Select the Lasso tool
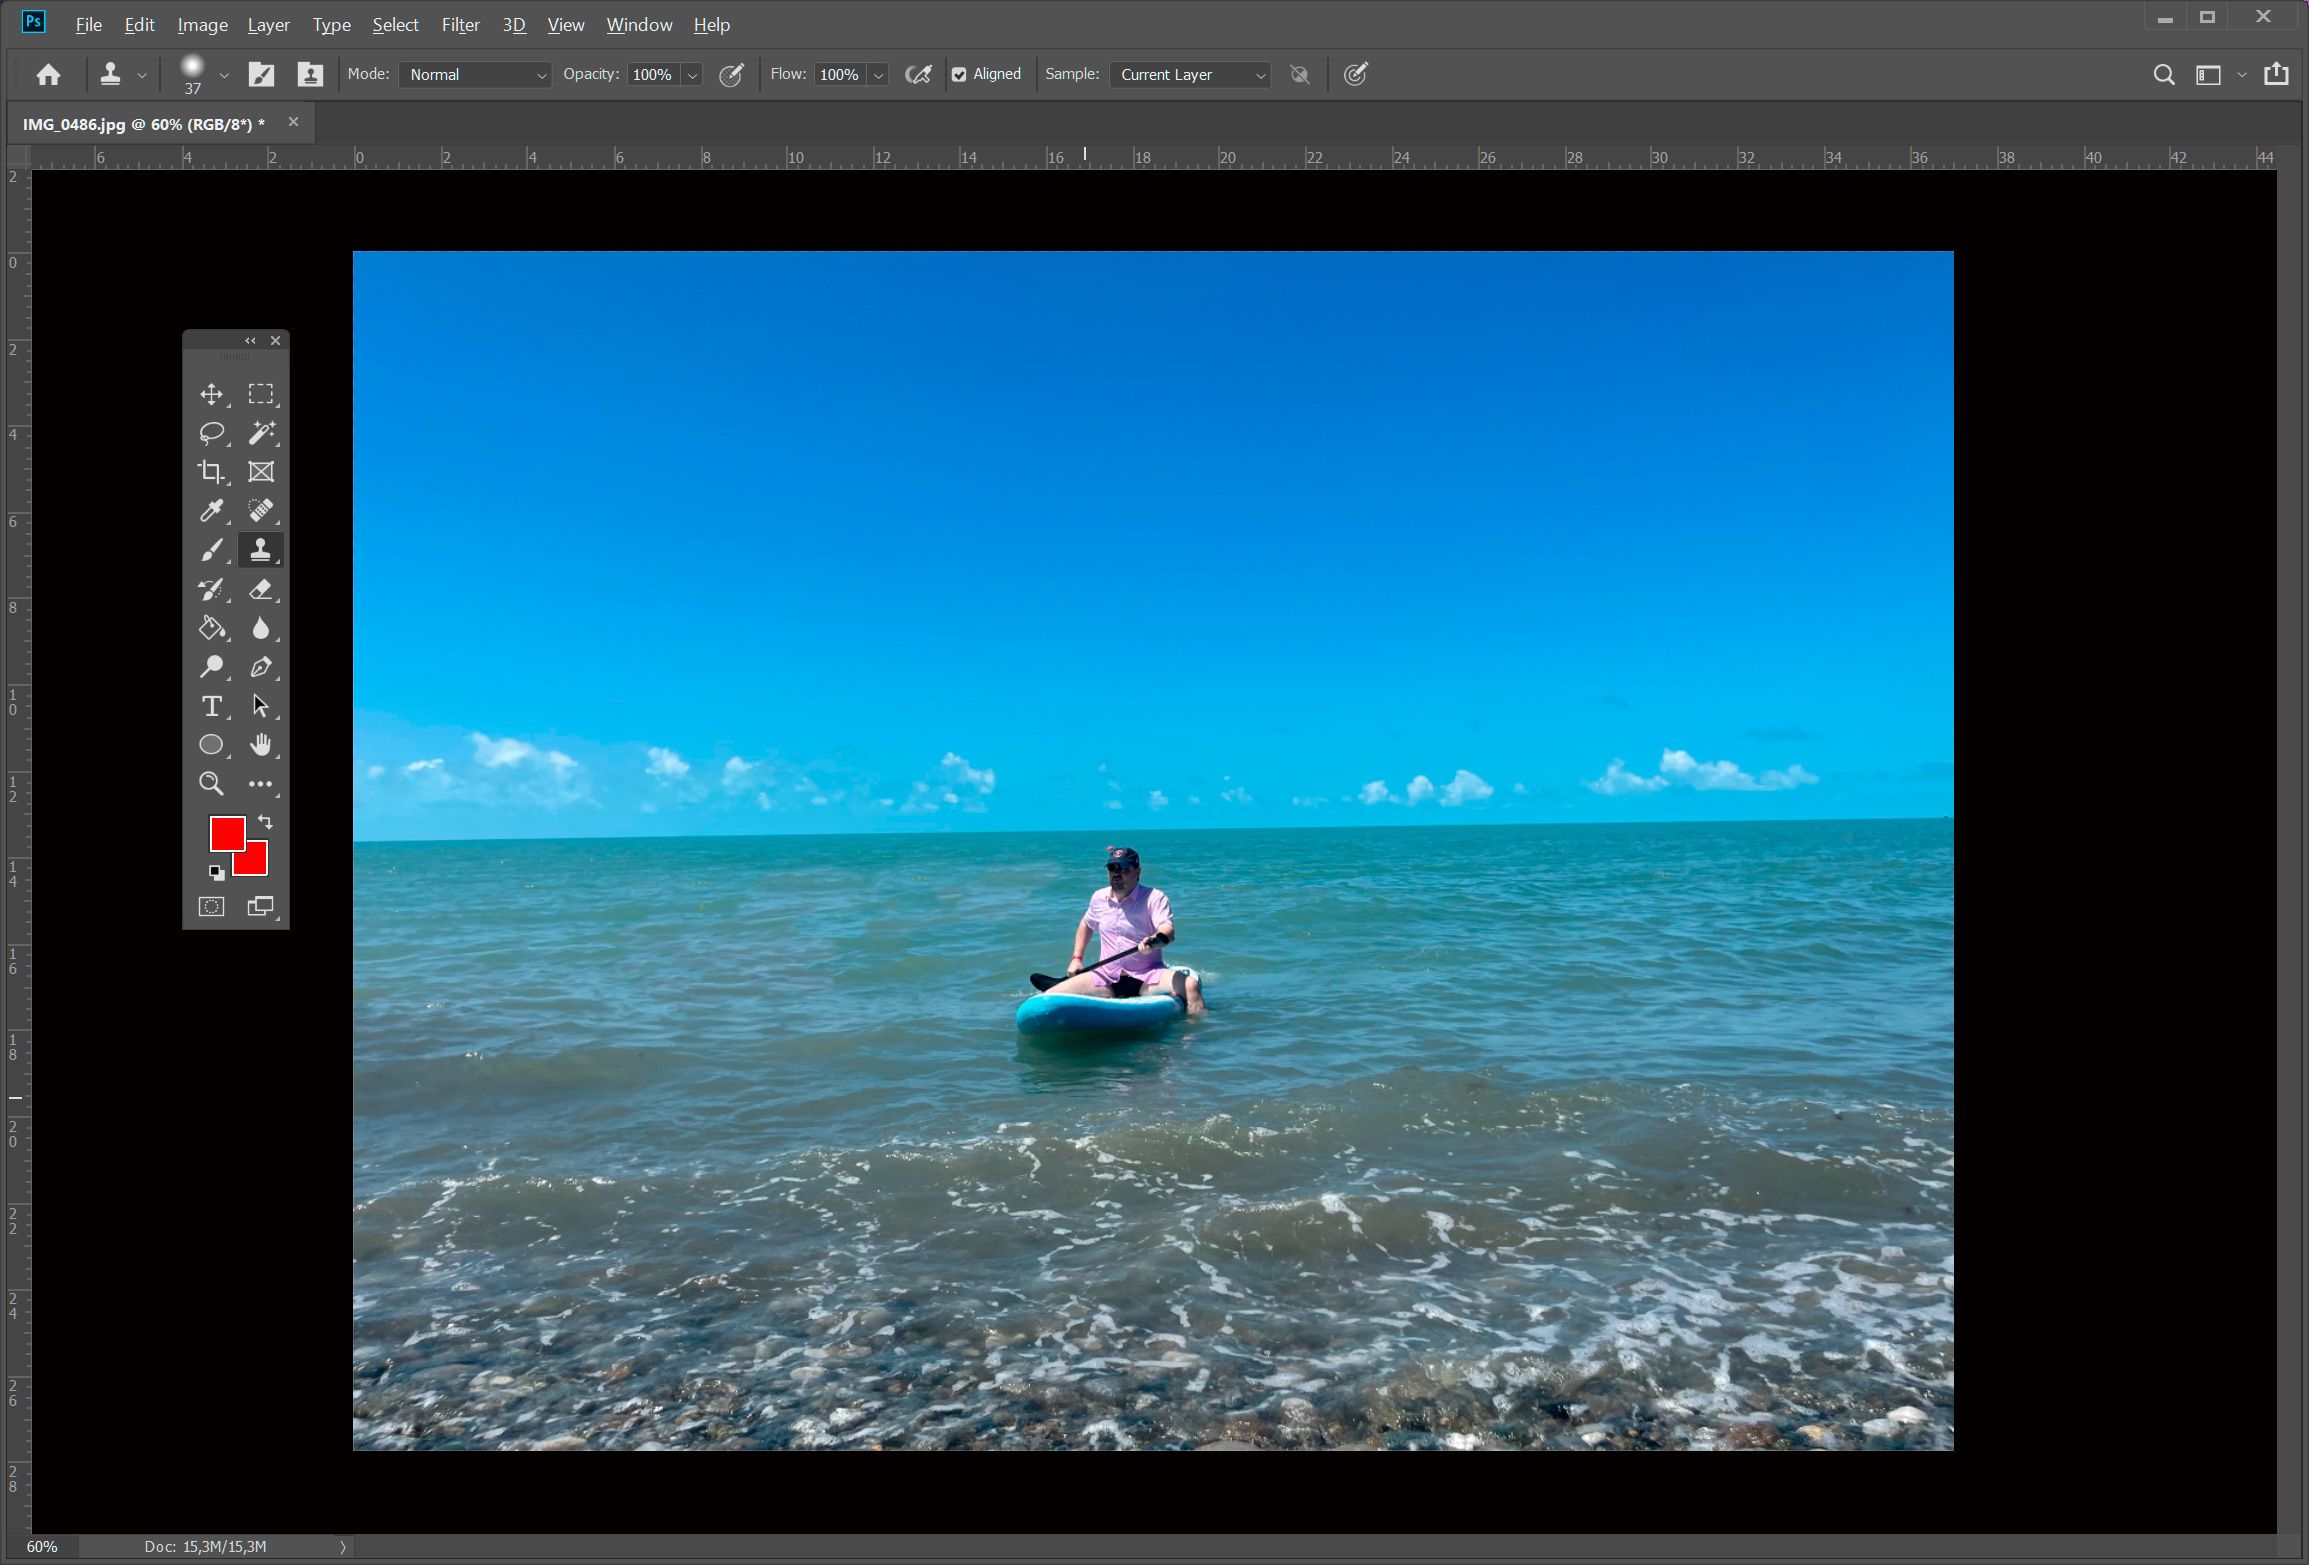 tap(211, 433)
